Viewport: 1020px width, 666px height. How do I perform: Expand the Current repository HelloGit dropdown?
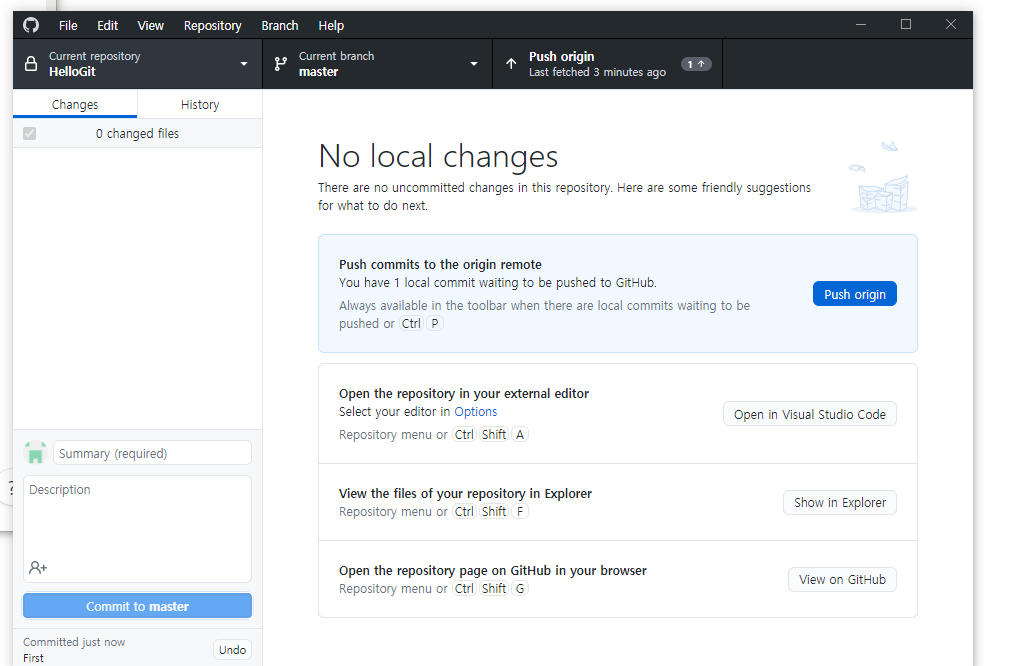pyautogui.click(x=137, y=64)
